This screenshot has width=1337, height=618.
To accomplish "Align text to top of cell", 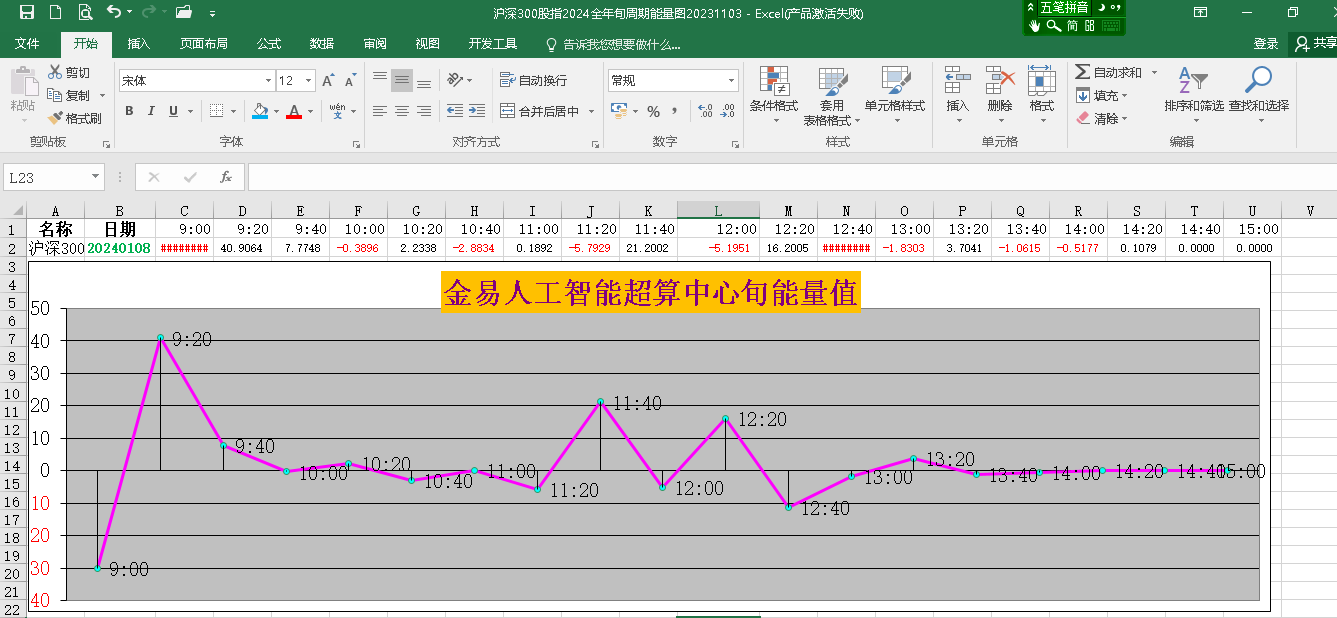I will (380, 80).
